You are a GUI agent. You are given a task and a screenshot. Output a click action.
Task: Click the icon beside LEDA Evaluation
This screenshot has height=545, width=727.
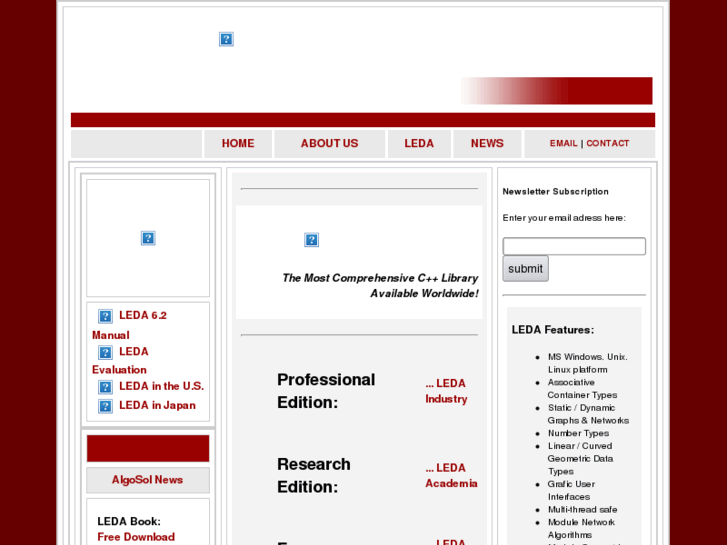[x=105, y=353]
